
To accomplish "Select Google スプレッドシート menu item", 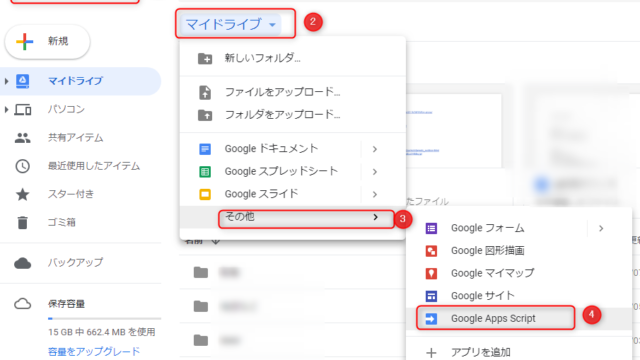I will click(x=293, y=171).
